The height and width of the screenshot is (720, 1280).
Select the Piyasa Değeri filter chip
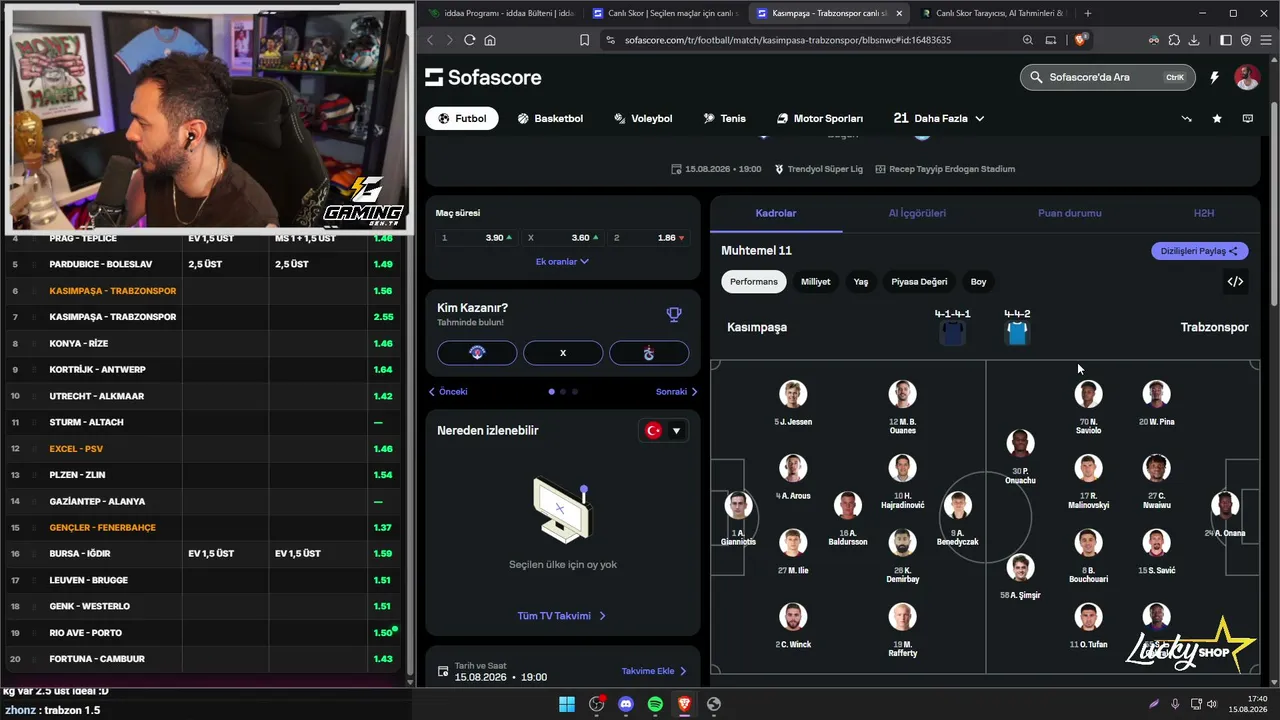point(920,282)
